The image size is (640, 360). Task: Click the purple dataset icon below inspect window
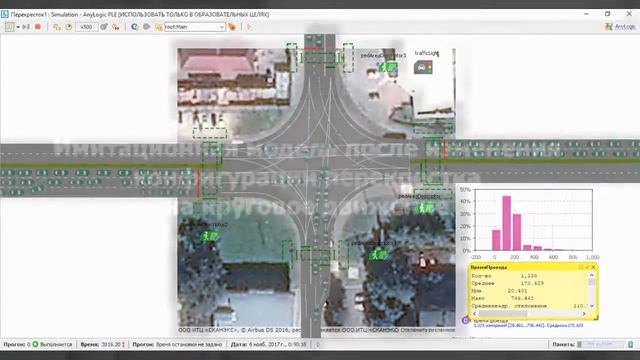click(465, 321)
